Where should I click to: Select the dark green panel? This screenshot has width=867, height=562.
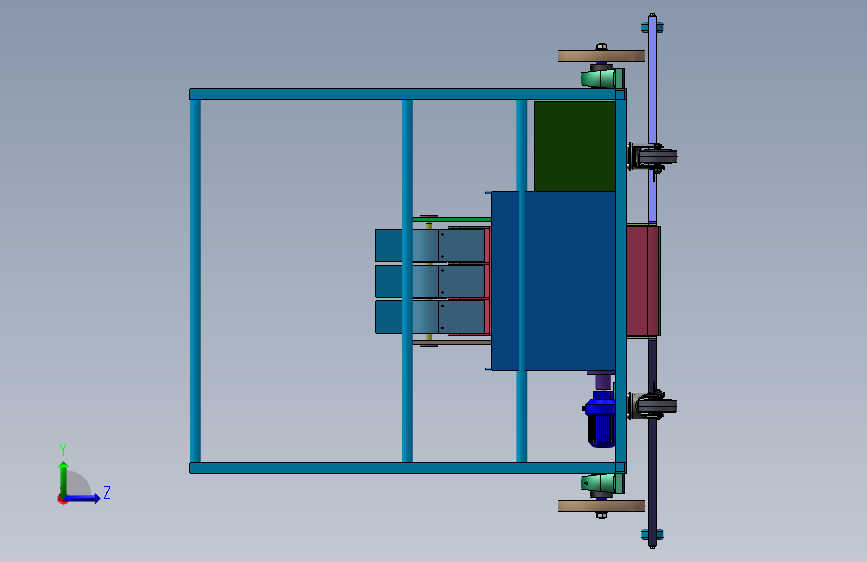coord(574,146)
